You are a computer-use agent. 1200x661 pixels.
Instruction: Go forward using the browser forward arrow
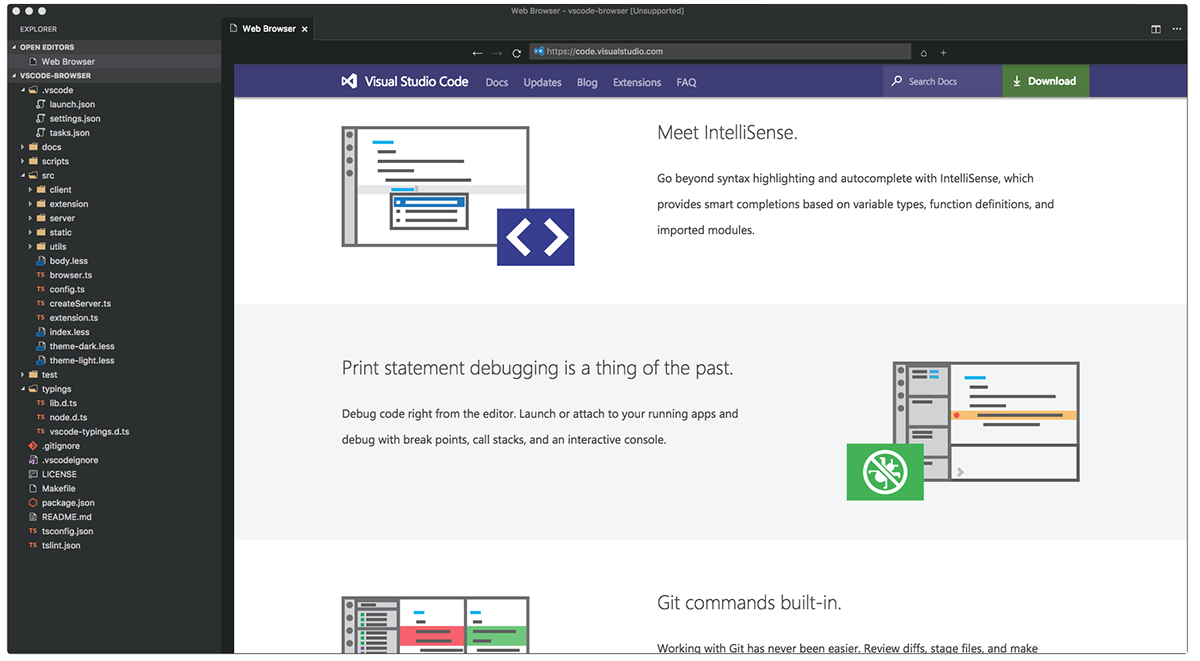[497, 53]
